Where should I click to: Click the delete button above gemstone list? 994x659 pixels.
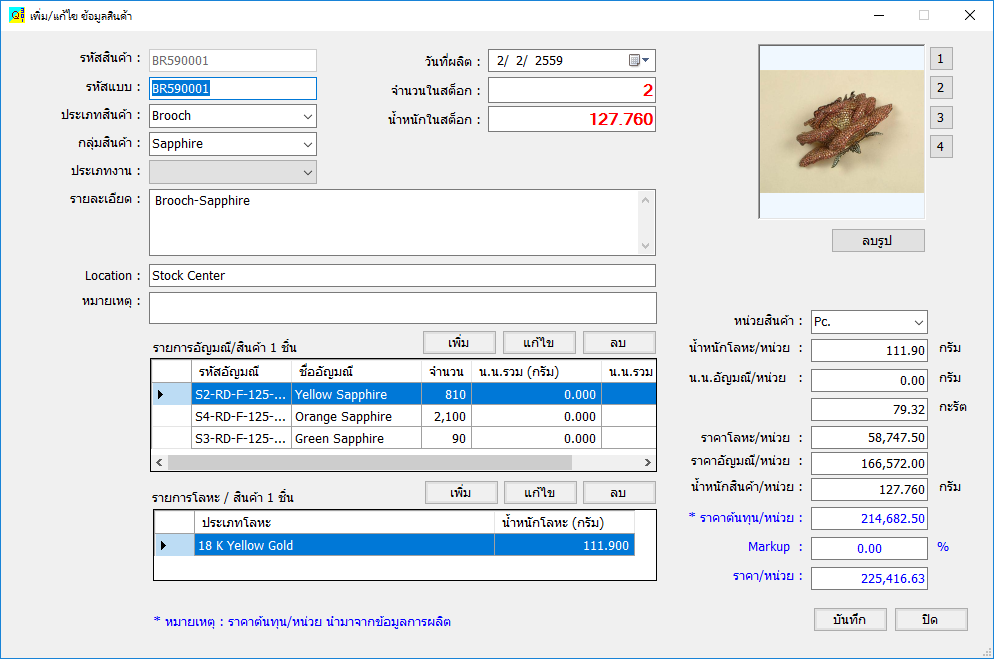[618, 343]
